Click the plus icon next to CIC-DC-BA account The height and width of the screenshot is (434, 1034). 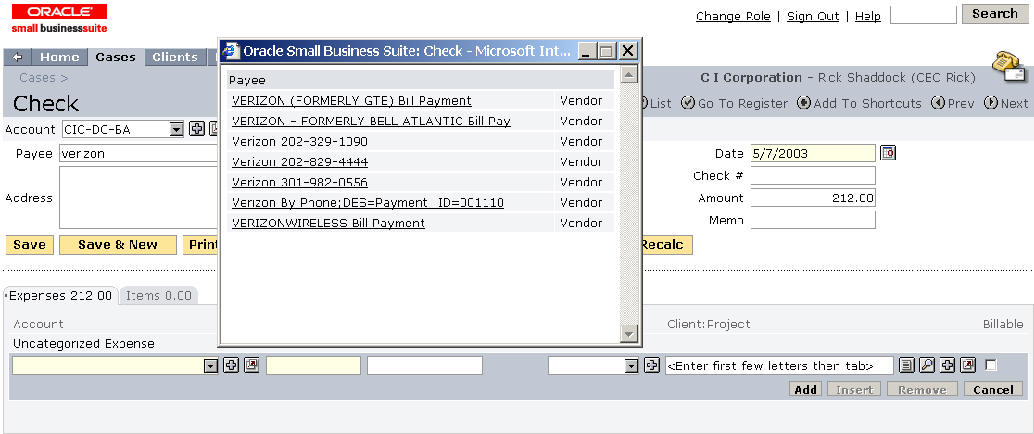[x=197, y=129]
